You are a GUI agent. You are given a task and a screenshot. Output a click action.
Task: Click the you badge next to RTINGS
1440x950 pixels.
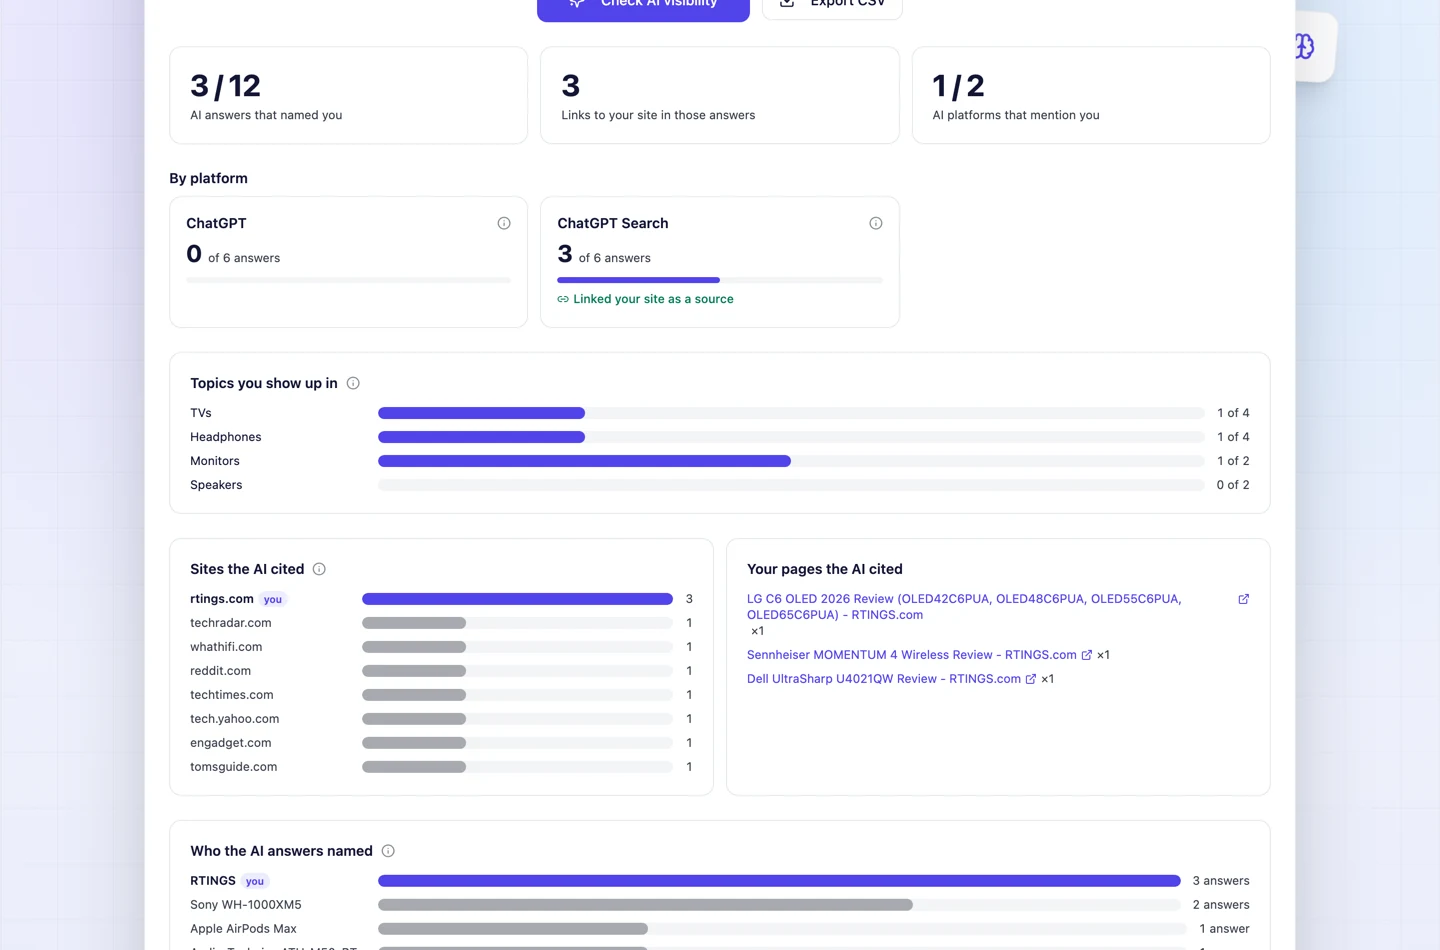[x=255, y=882]
